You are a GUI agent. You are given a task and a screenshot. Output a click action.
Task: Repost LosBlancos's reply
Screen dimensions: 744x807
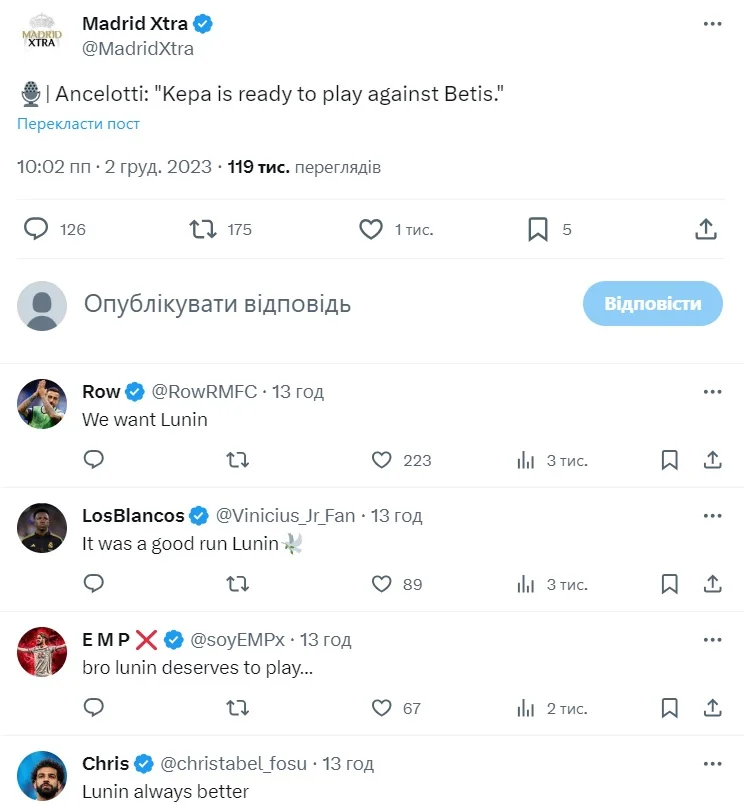(x=237, y=584)
